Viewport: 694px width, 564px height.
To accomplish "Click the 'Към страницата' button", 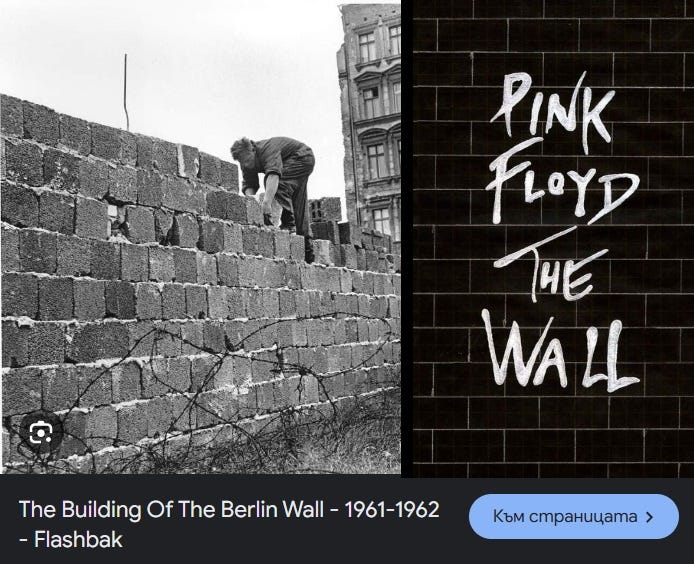I will [574, 516].
